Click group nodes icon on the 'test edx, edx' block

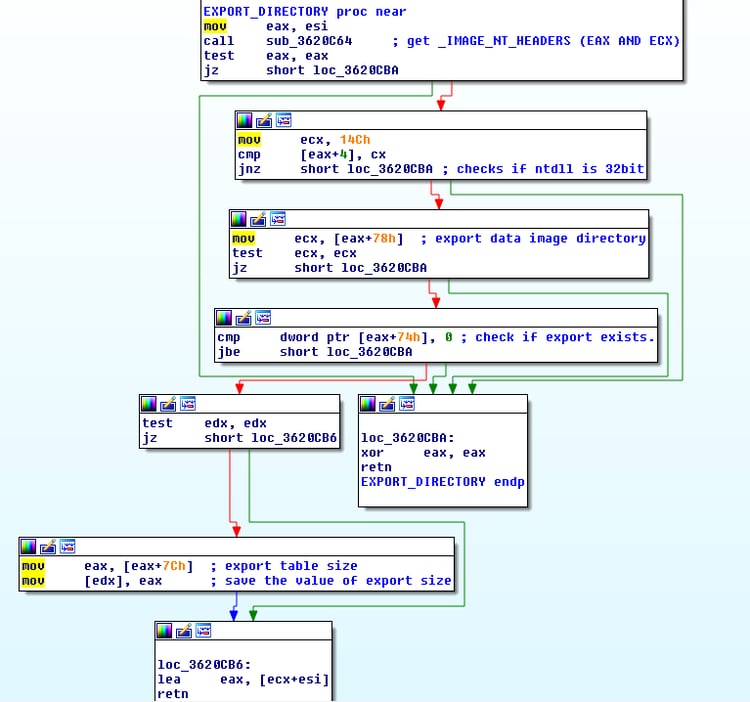[x=187, y=403]
